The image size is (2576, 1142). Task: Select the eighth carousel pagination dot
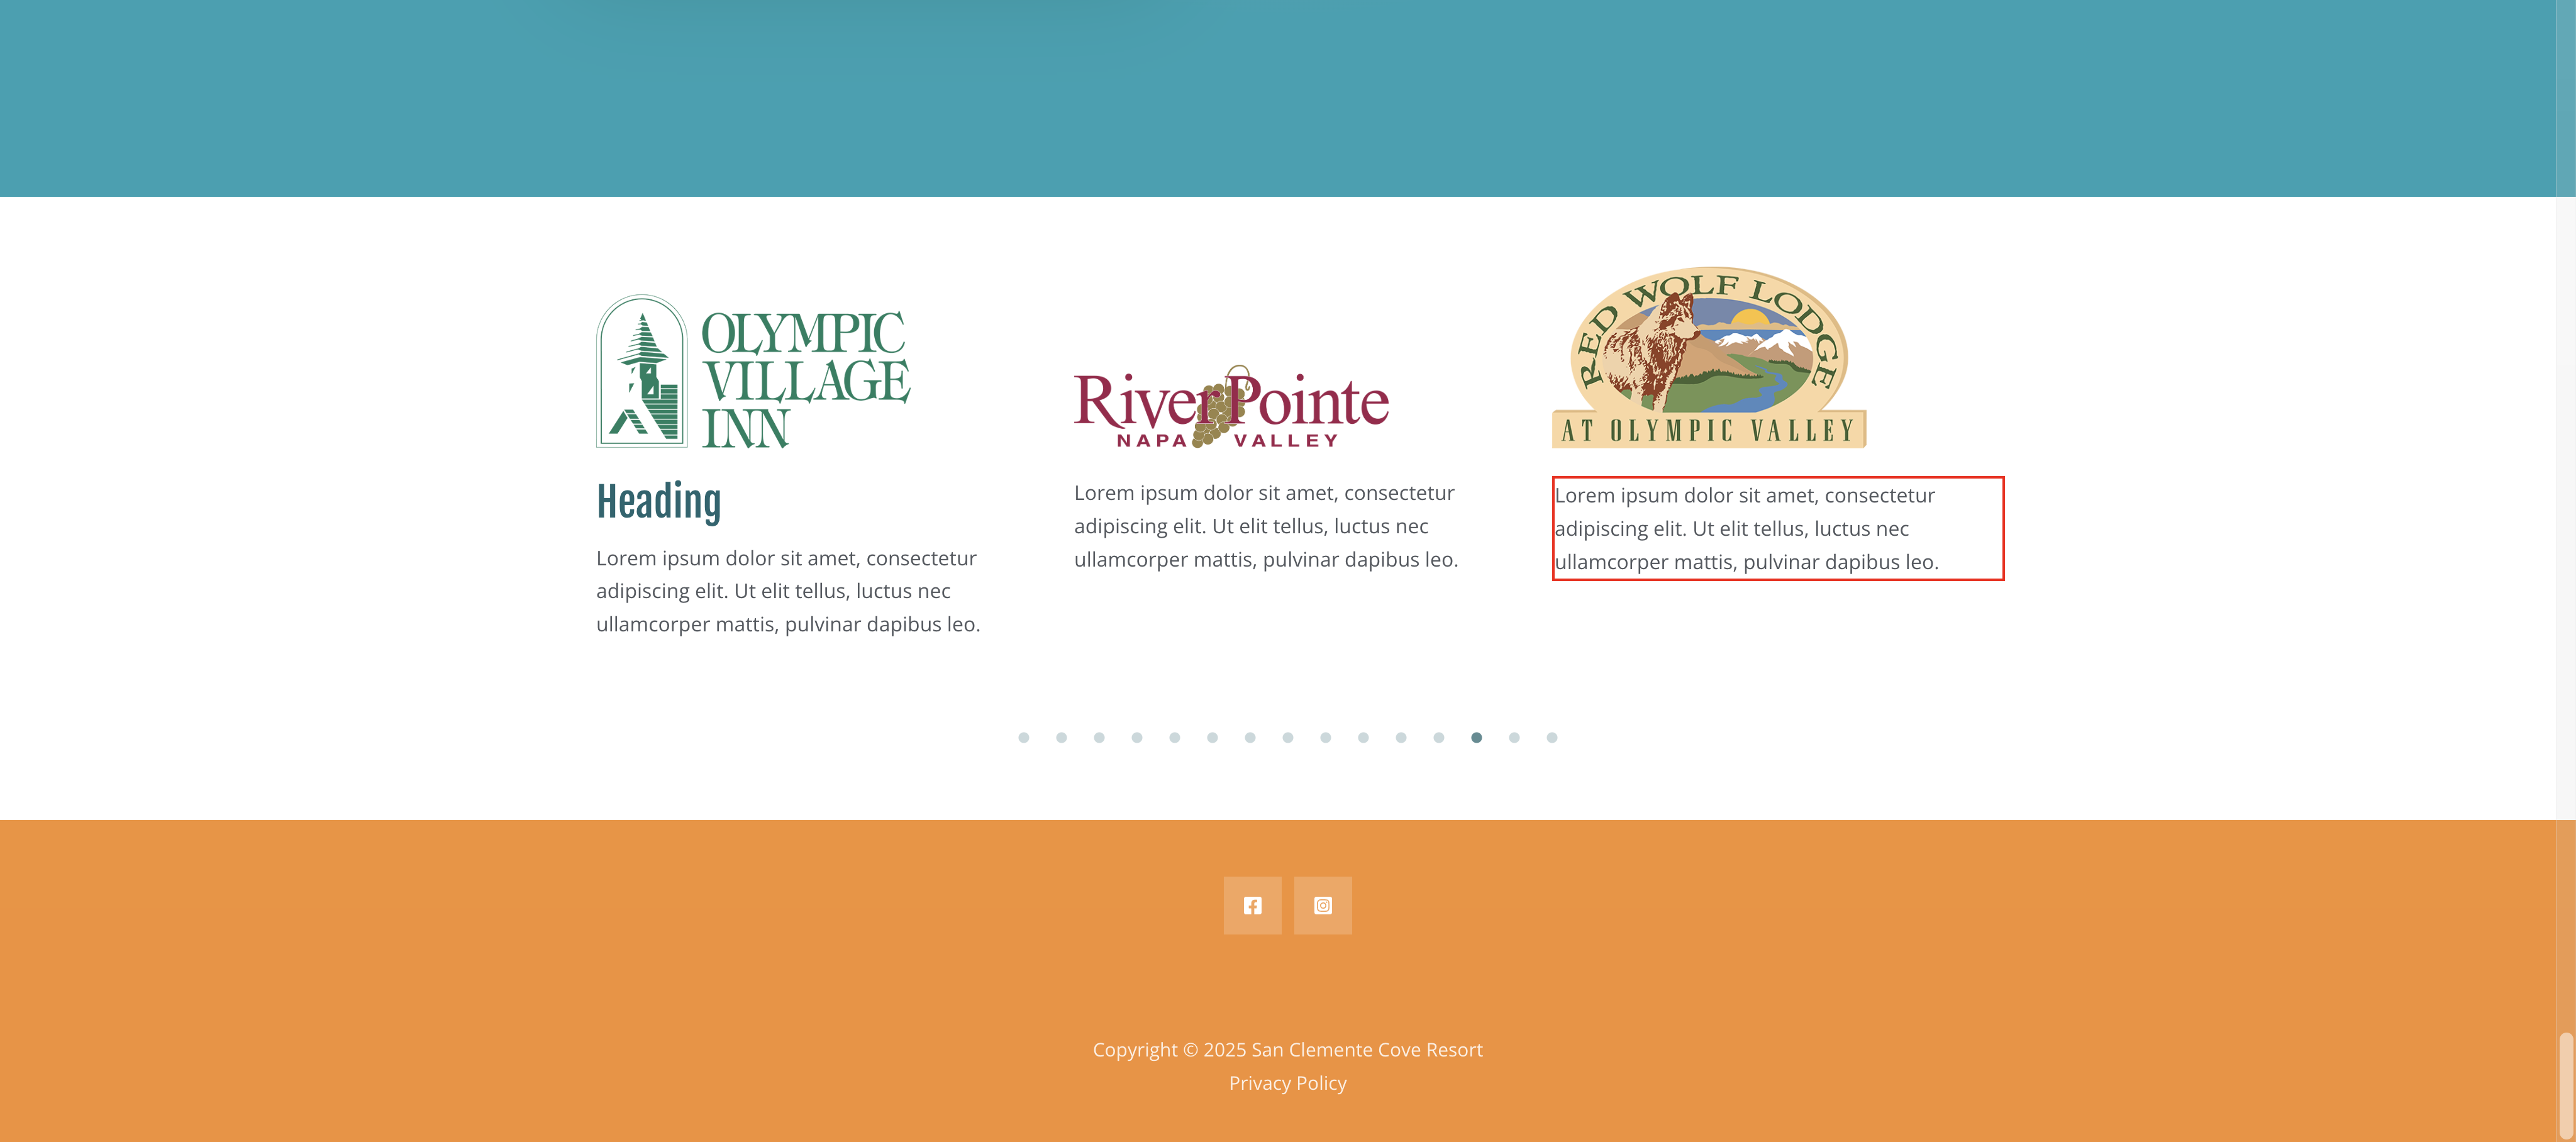point(1288,738)
